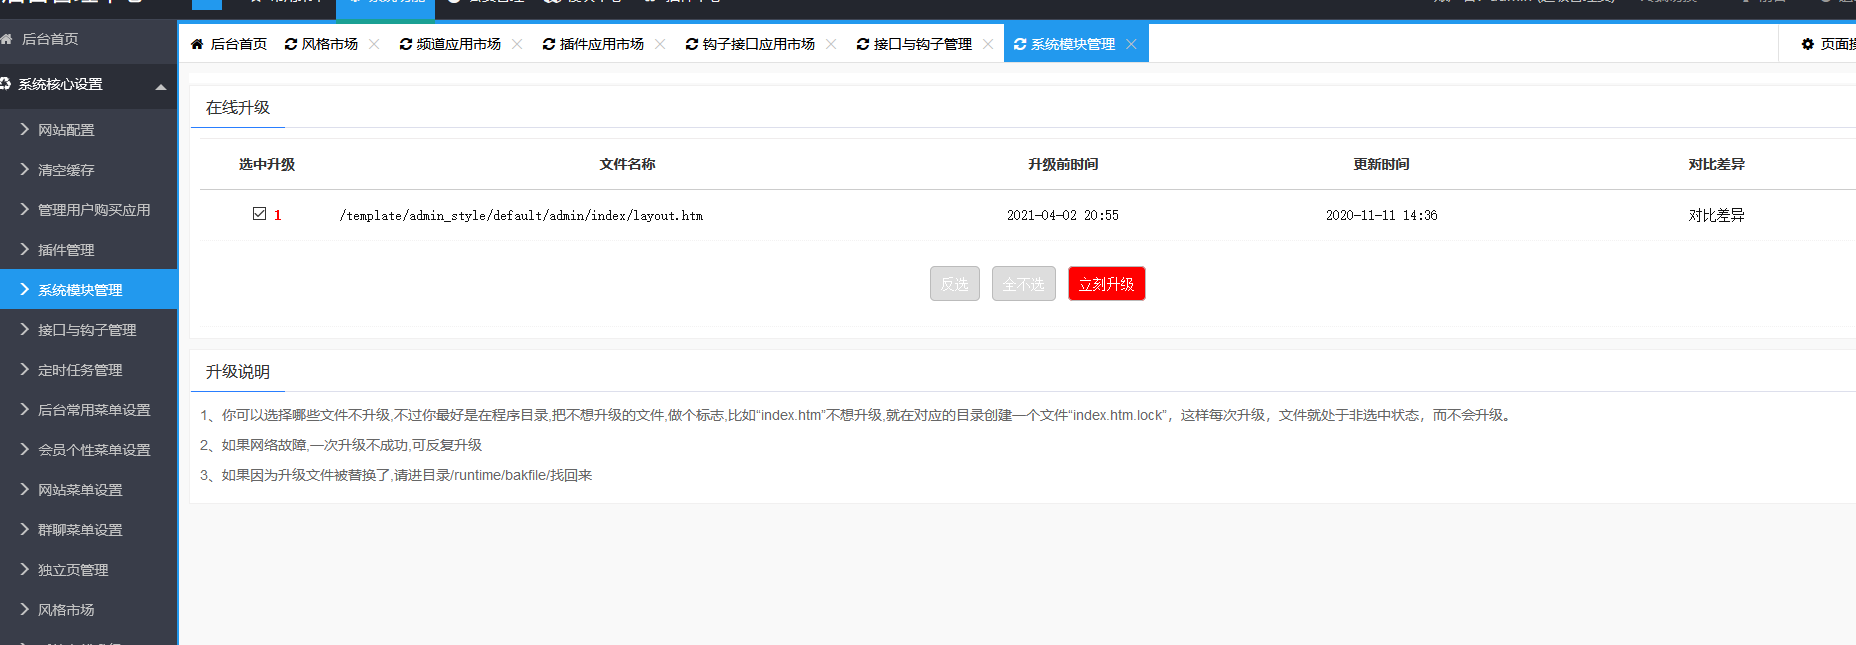
Task: Open 清空缓存 sidebar item
Action: [x=66, y=170]
